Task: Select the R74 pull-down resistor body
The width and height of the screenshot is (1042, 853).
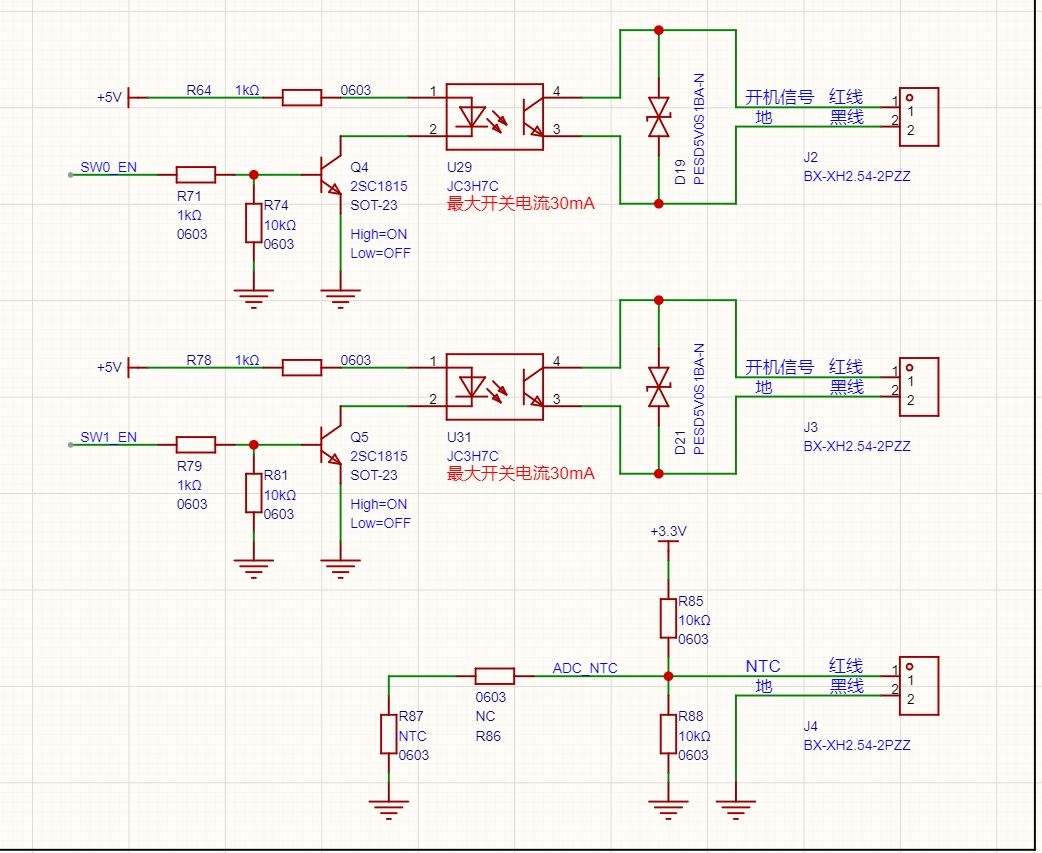Action: (x=253, y=222)
